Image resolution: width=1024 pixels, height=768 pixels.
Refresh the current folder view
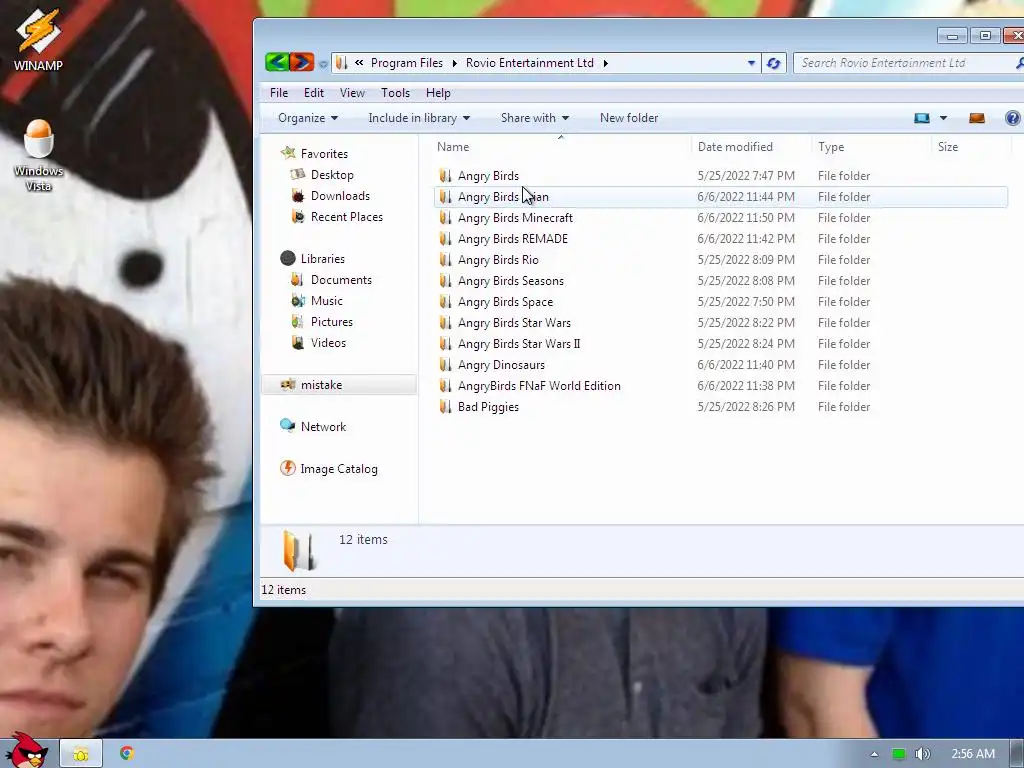774,63
